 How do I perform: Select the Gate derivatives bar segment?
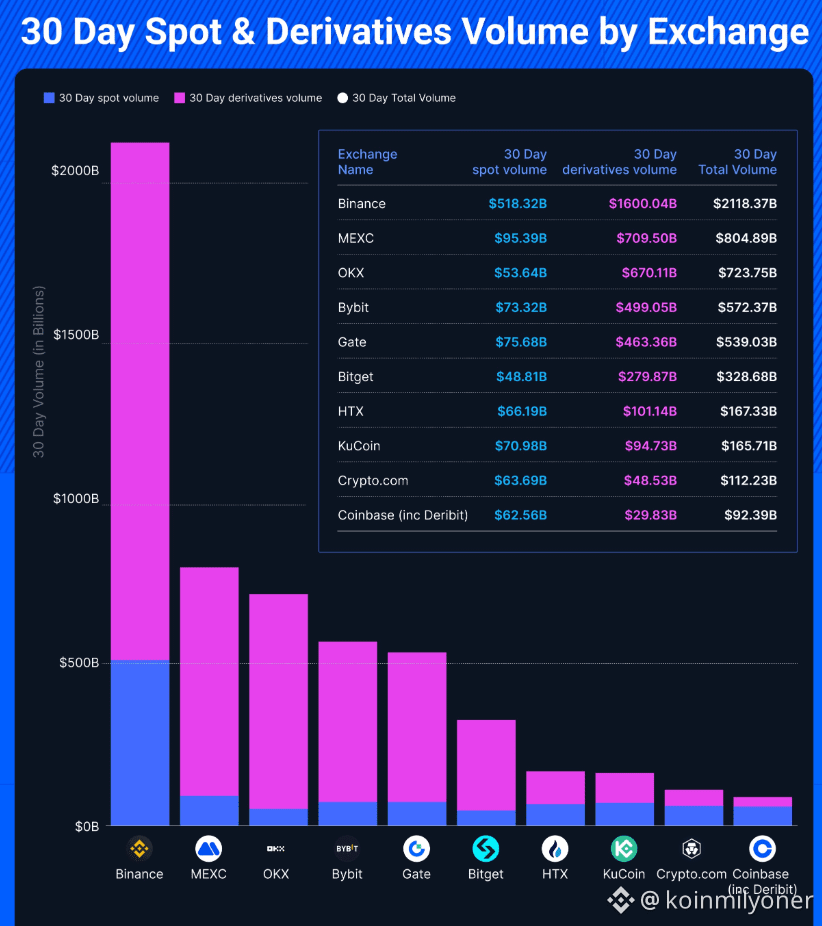(417, 727)
